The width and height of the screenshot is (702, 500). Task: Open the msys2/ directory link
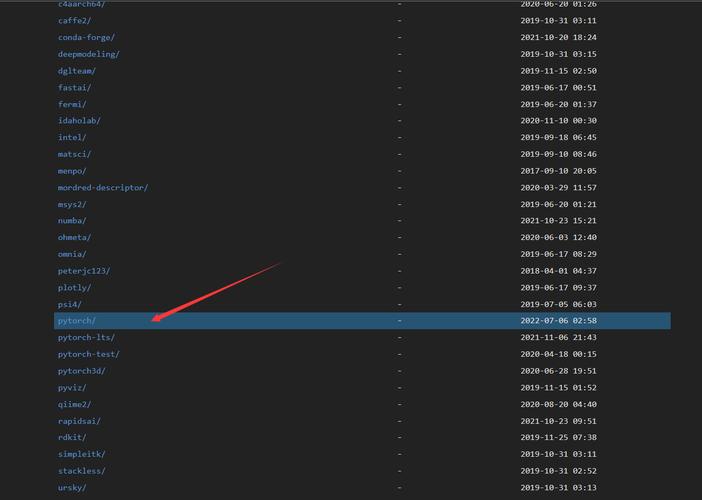tap(72, 205)
